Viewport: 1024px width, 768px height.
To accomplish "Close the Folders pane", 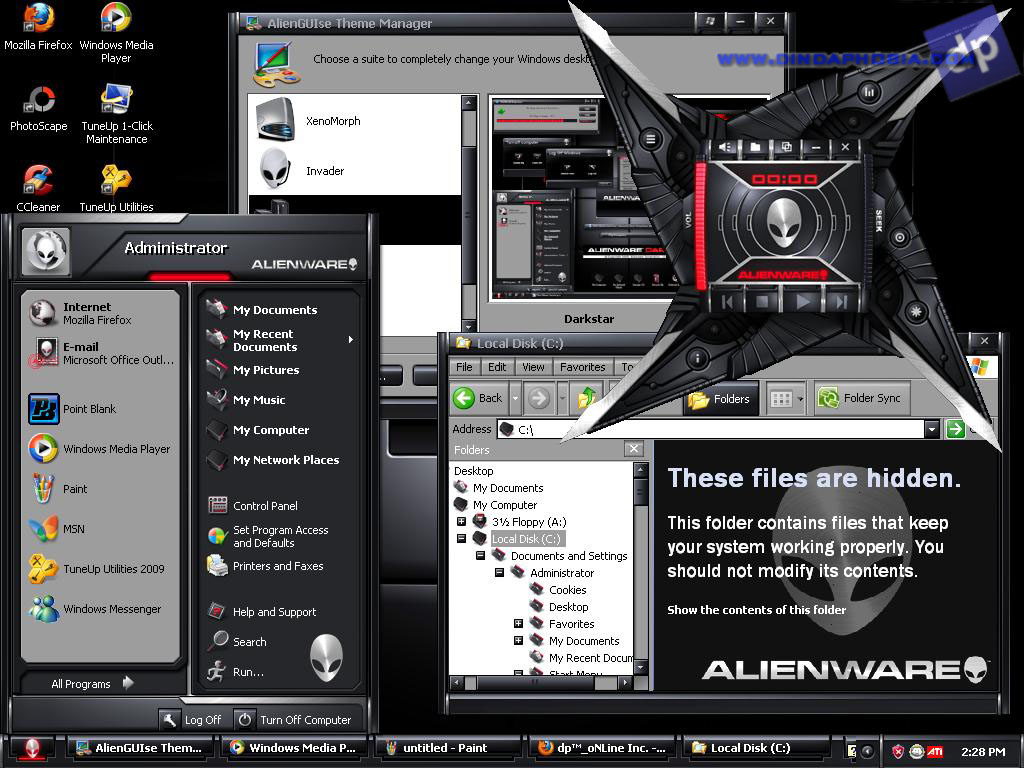I will [x=633, y=449].
